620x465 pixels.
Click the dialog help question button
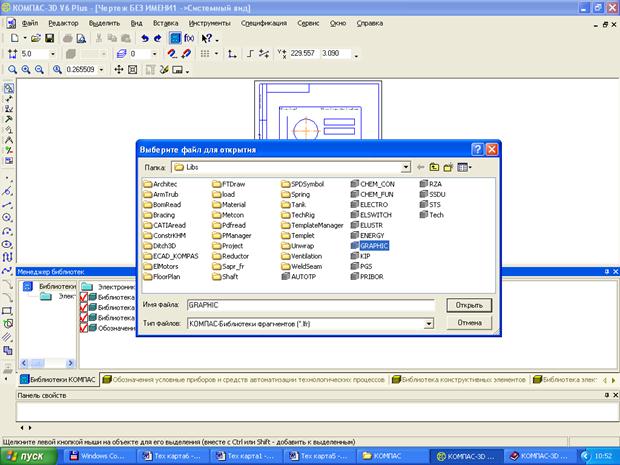tap(477, 149)
